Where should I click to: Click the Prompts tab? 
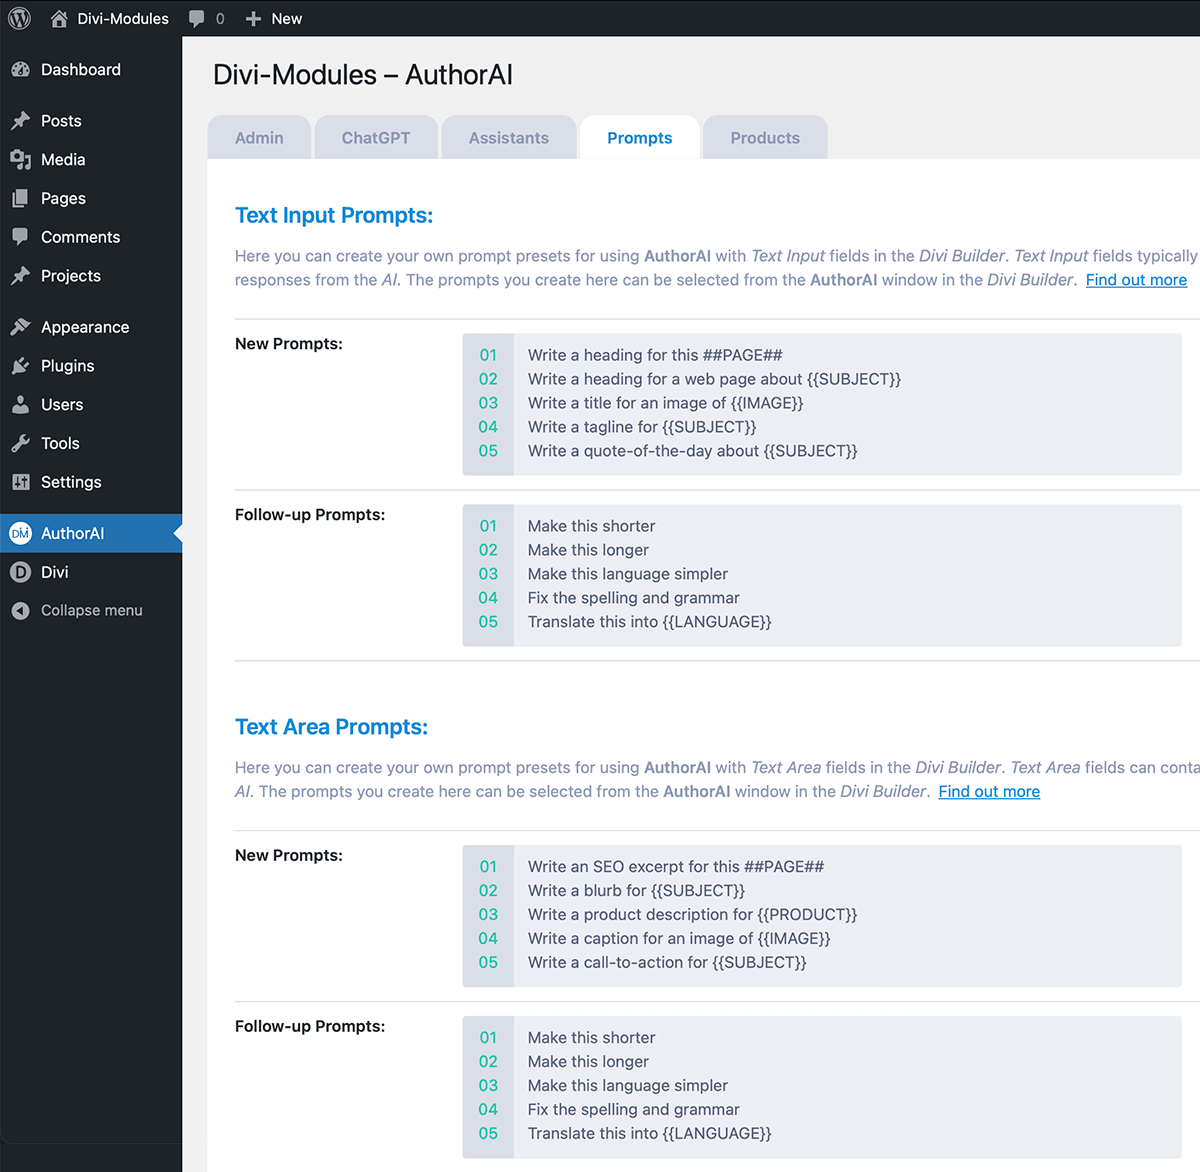640,138
